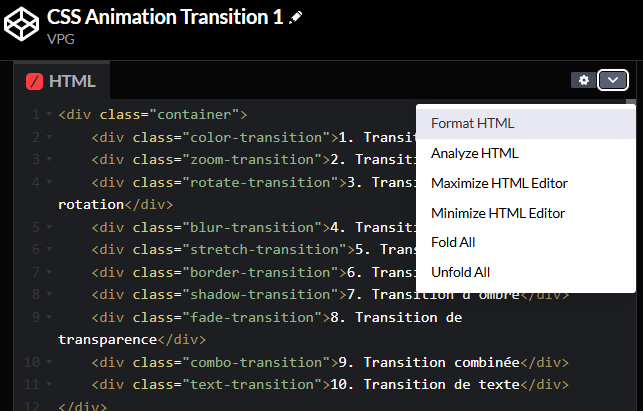Collapse the HTML editor chevron dropdown

point(613,80)
